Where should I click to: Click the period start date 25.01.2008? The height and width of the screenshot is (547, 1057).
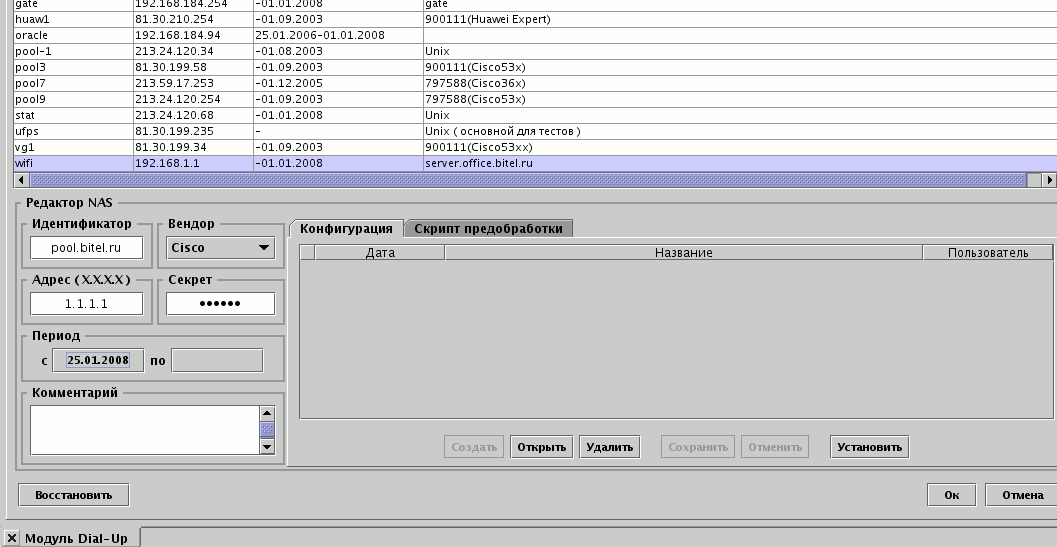coord(97,360)
